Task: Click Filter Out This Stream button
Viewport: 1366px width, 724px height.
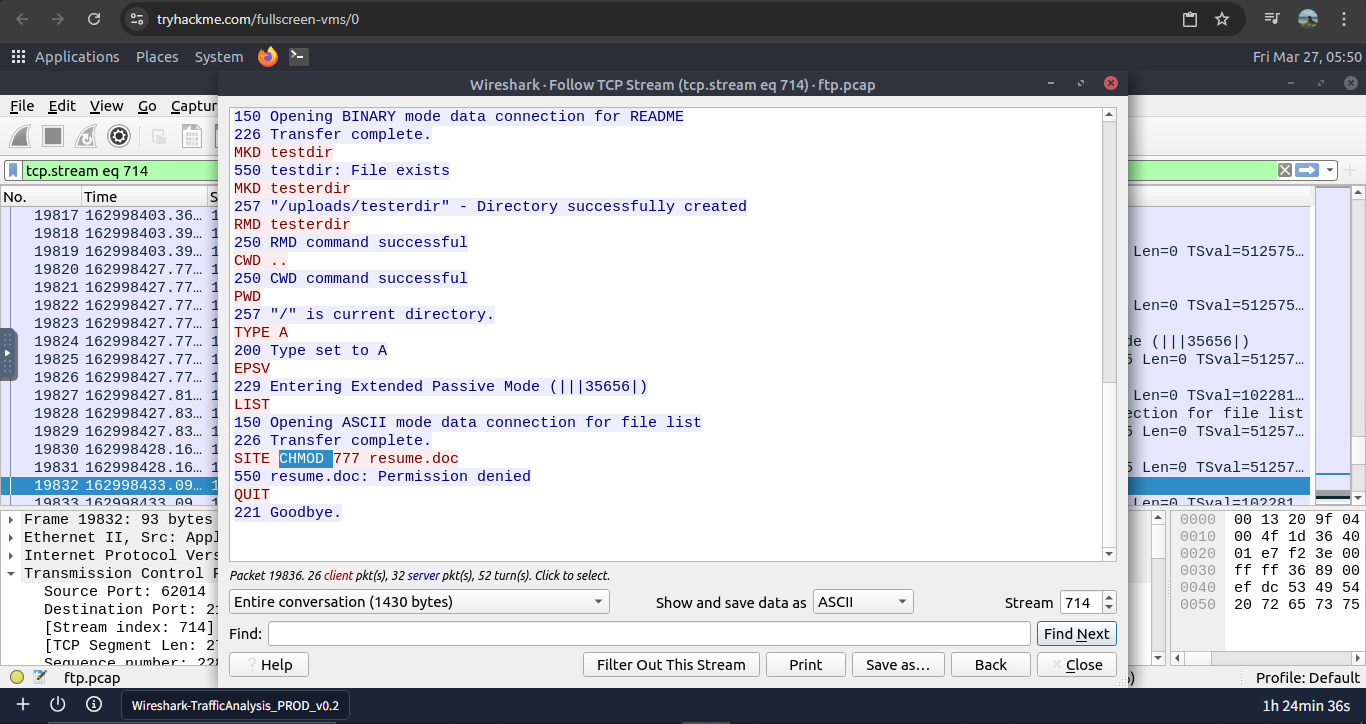Action: click(x=670, y=664)
